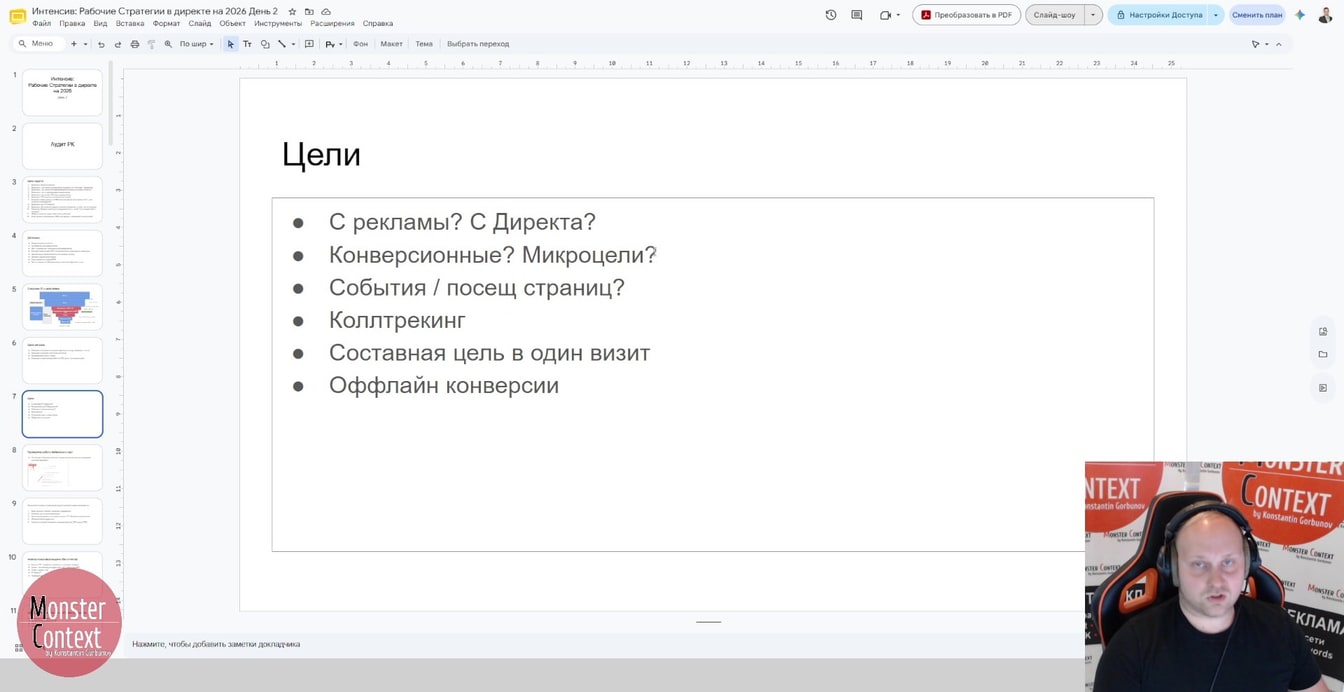Click the 'Фон' background button
1344x692 pixels.
click(361, 44)
